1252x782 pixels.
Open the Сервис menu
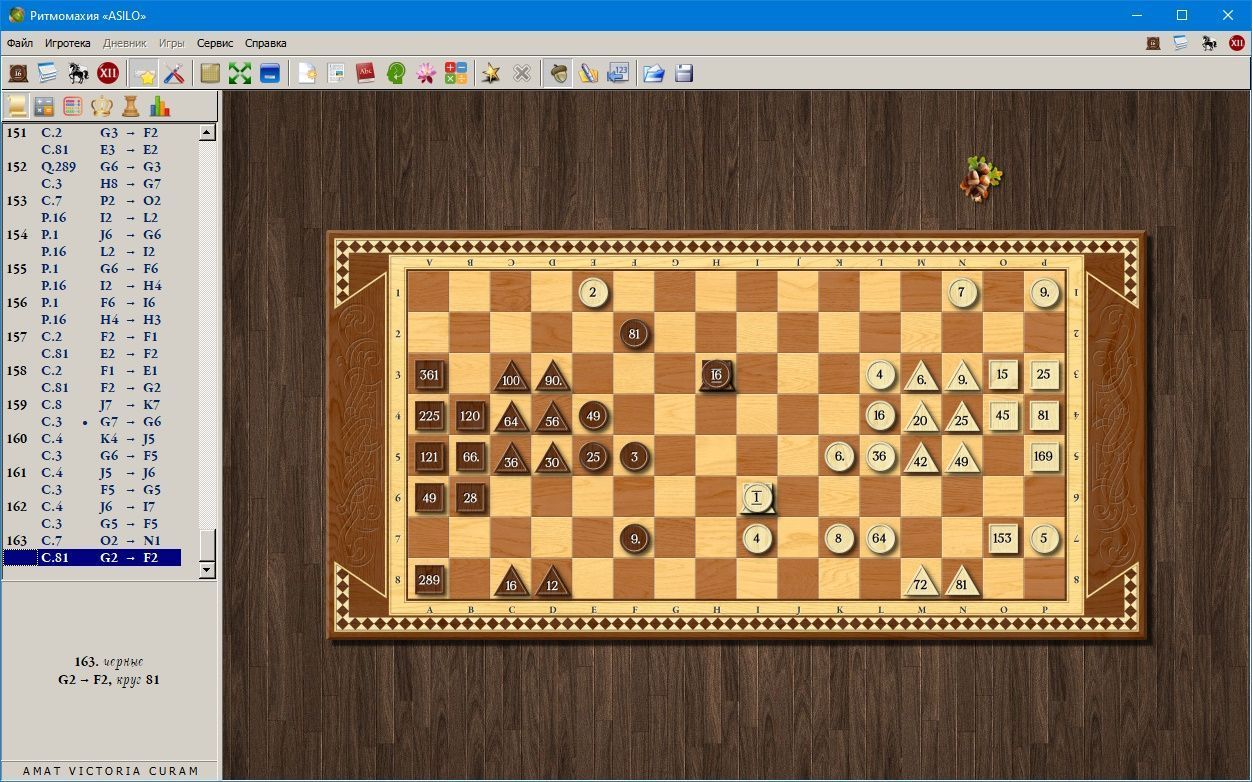click(x=214, y=43)
